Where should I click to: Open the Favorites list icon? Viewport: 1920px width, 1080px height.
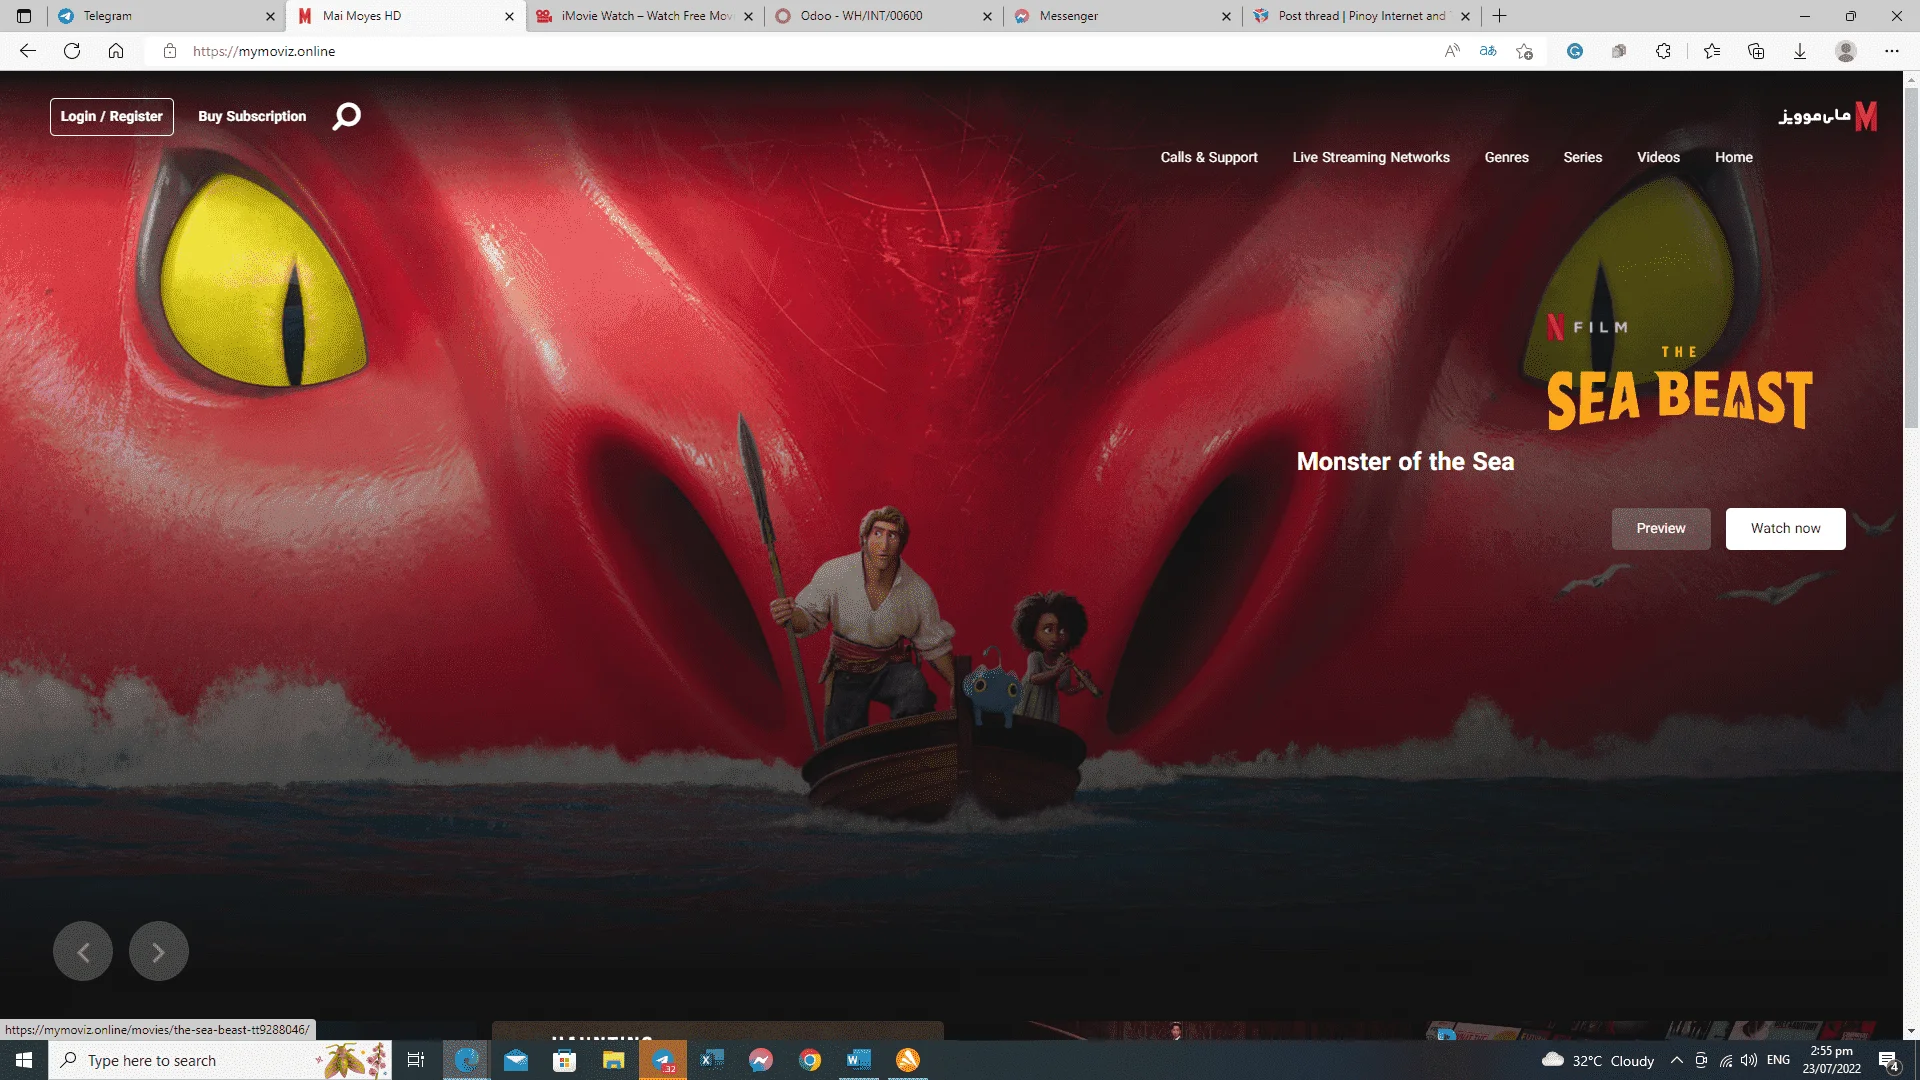click(x=1712, y=51)
